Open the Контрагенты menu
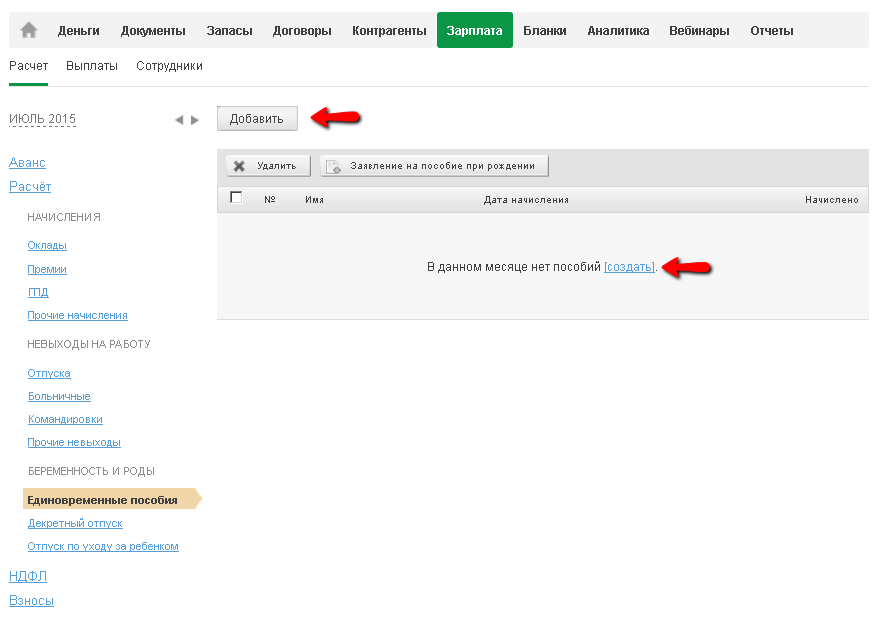 pos(389,31)
